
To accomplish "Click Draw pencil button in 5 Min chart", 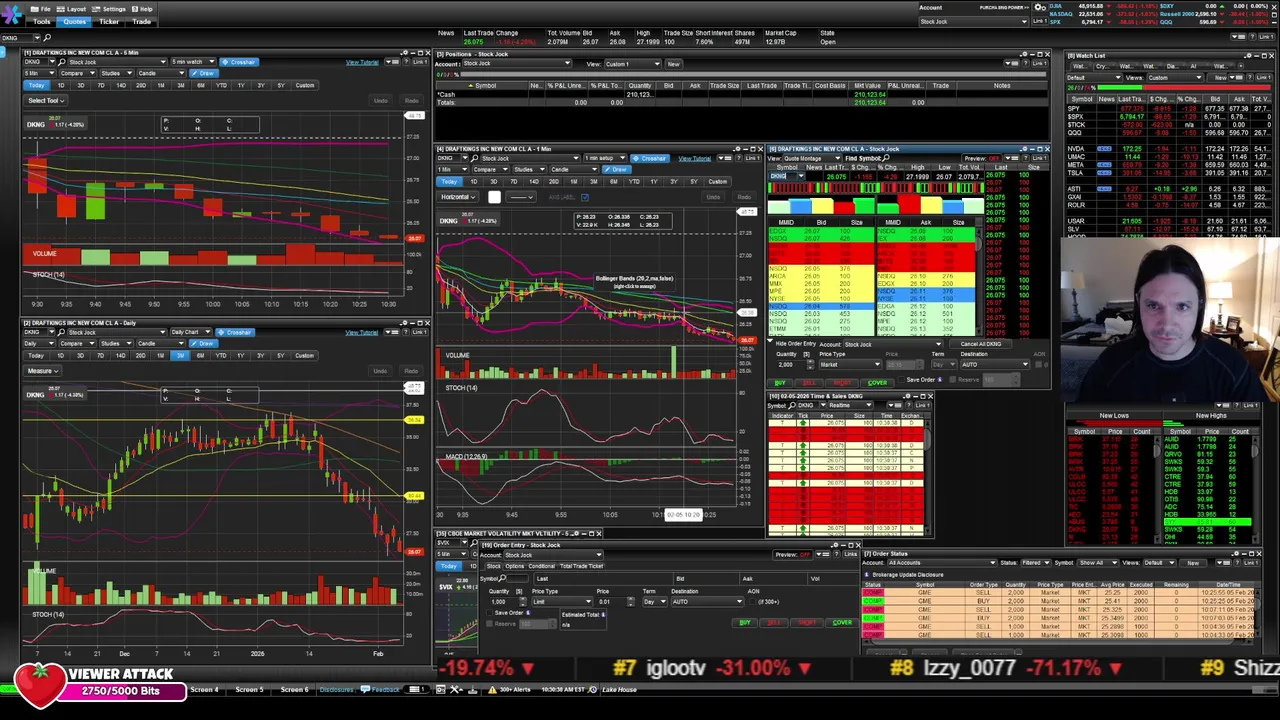I will (x=205, y=73).
